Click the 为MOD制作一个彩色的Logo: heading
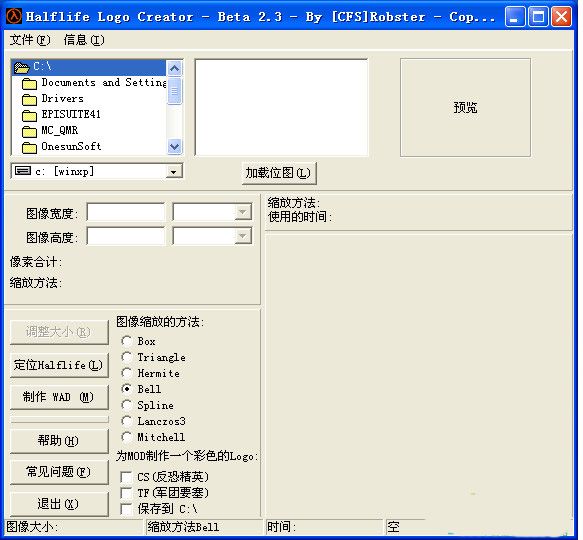Image resolution: width=583 pixels, height=540 pixels. [187, 456]
